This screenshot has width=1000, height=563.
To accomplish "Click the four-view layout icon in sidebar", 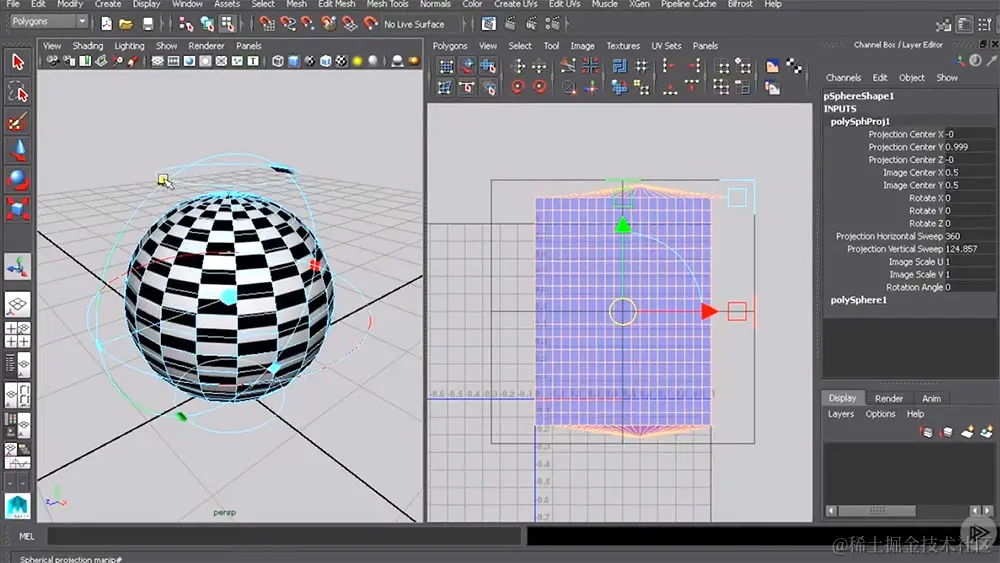I will point(17,335).
